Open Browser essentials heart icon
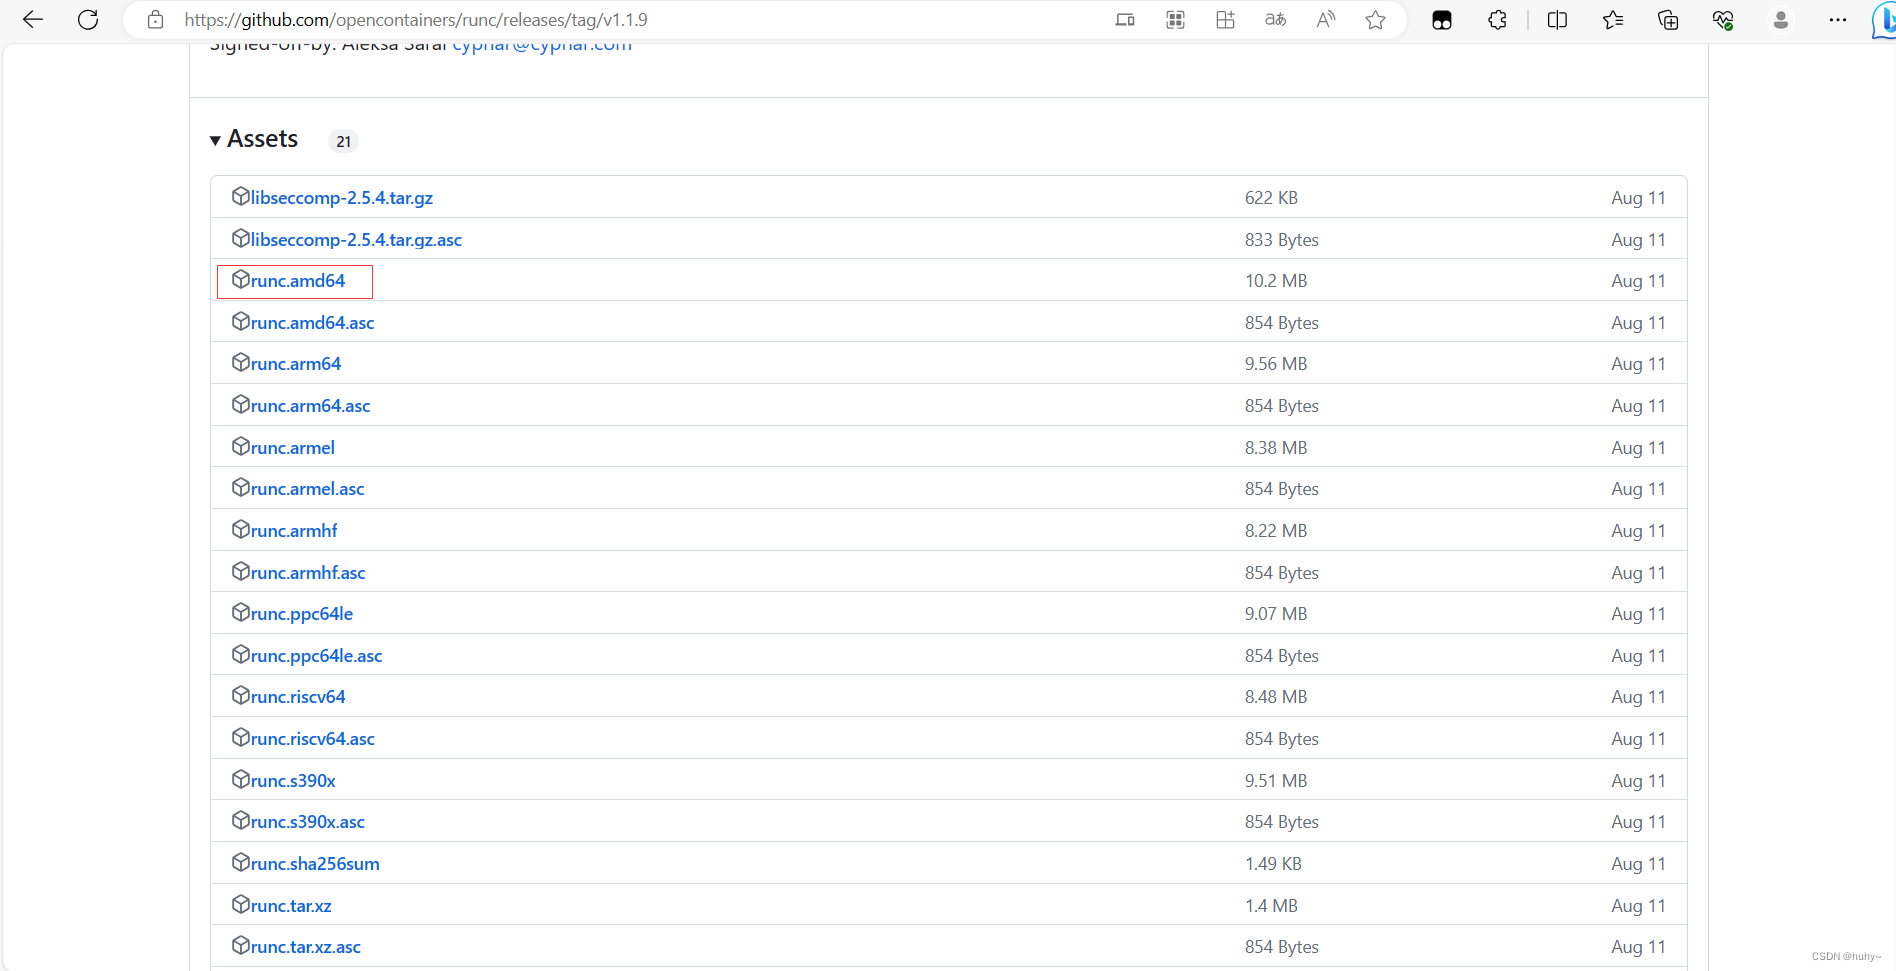1896x971 pixels. [1723, 20]
